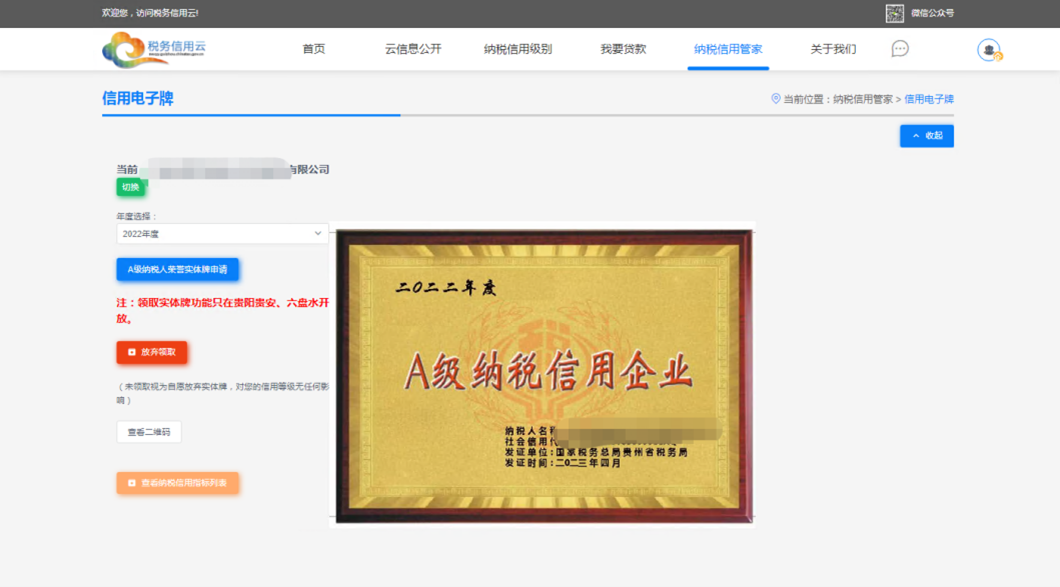Click the red note about 贵阳贵安、六盘水
The image size is (1060, 587).
click(222, 310)
